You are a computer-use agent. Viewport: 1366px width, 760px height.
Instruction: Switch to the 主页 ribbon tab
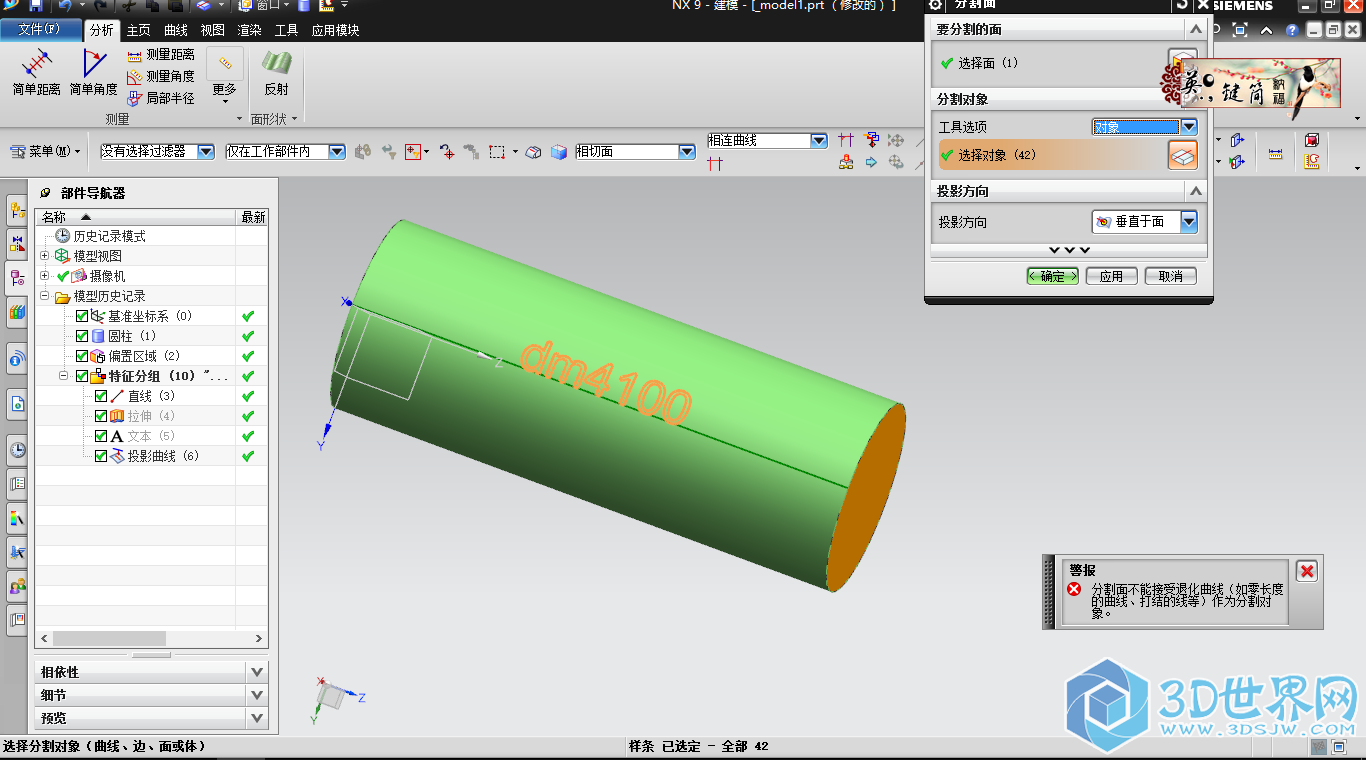pos(139,30)
